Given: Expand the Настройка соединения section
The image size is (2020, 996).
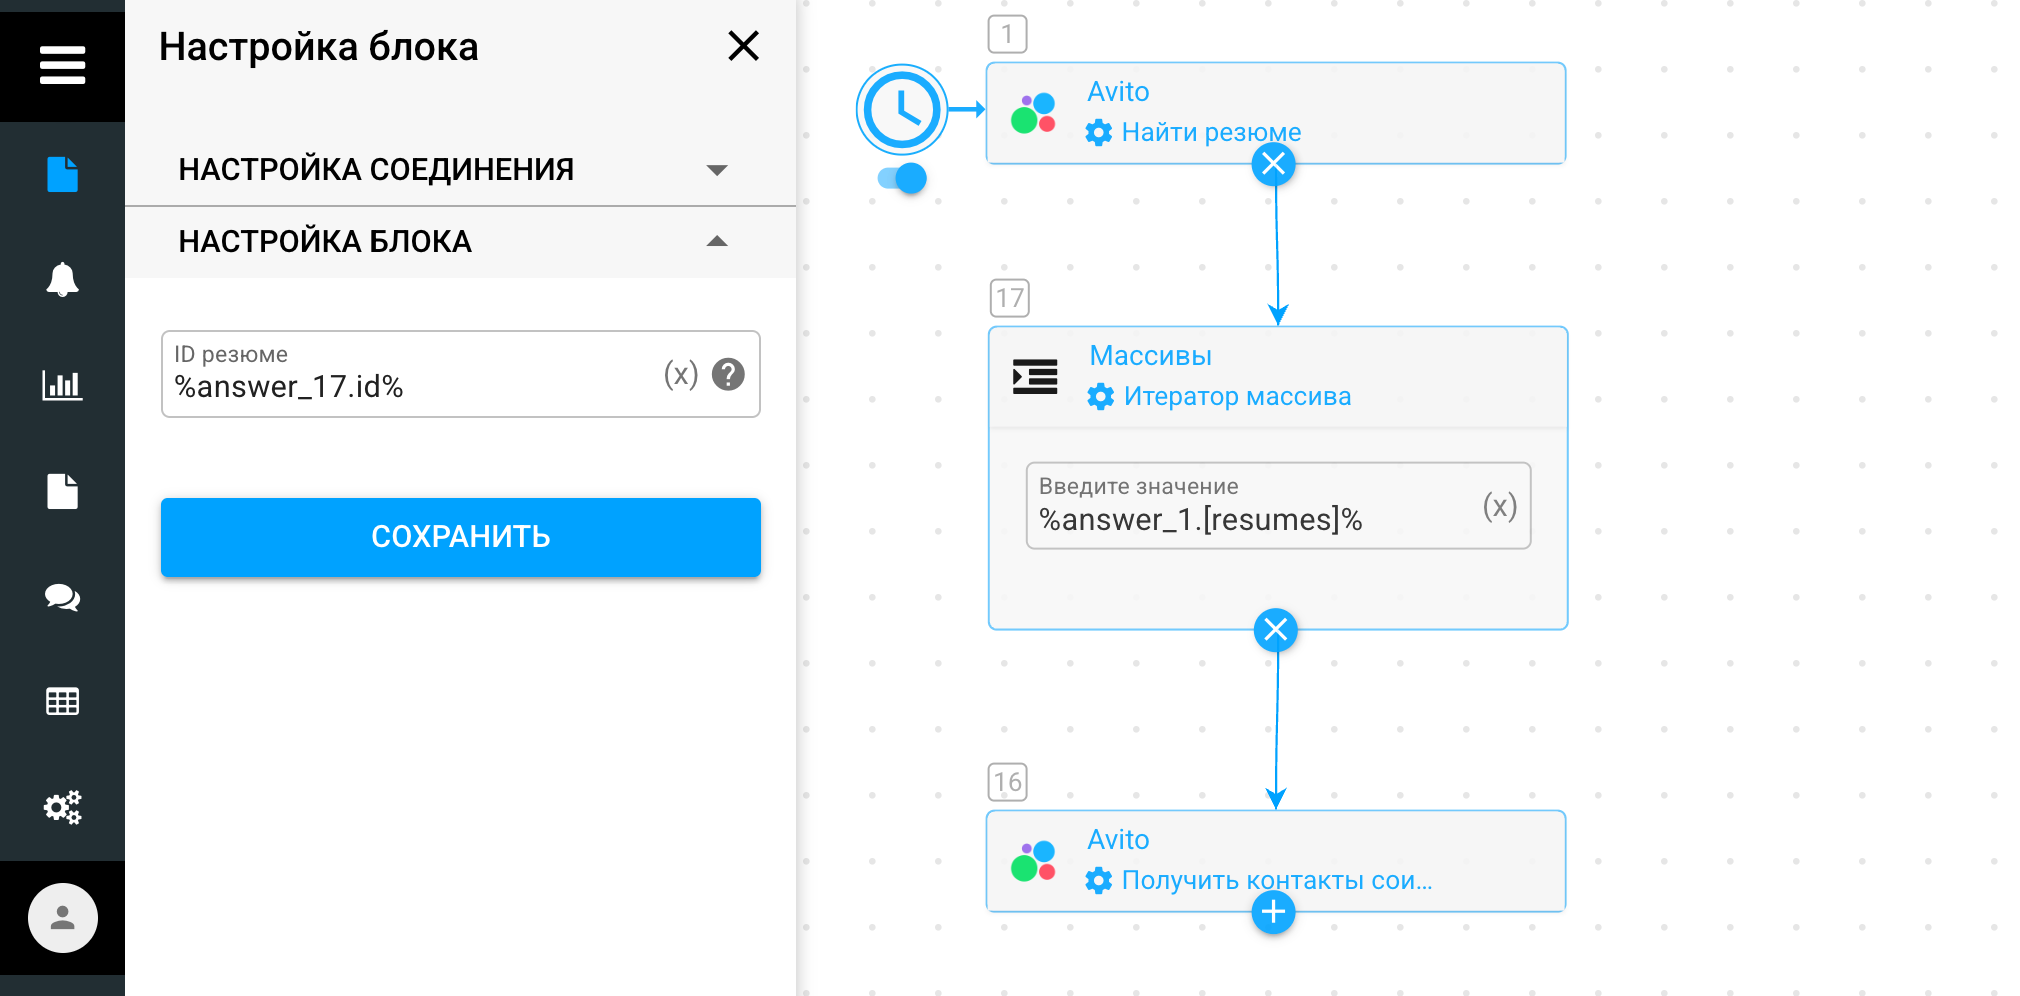Looking at the screenshot, I should [716, 170].
